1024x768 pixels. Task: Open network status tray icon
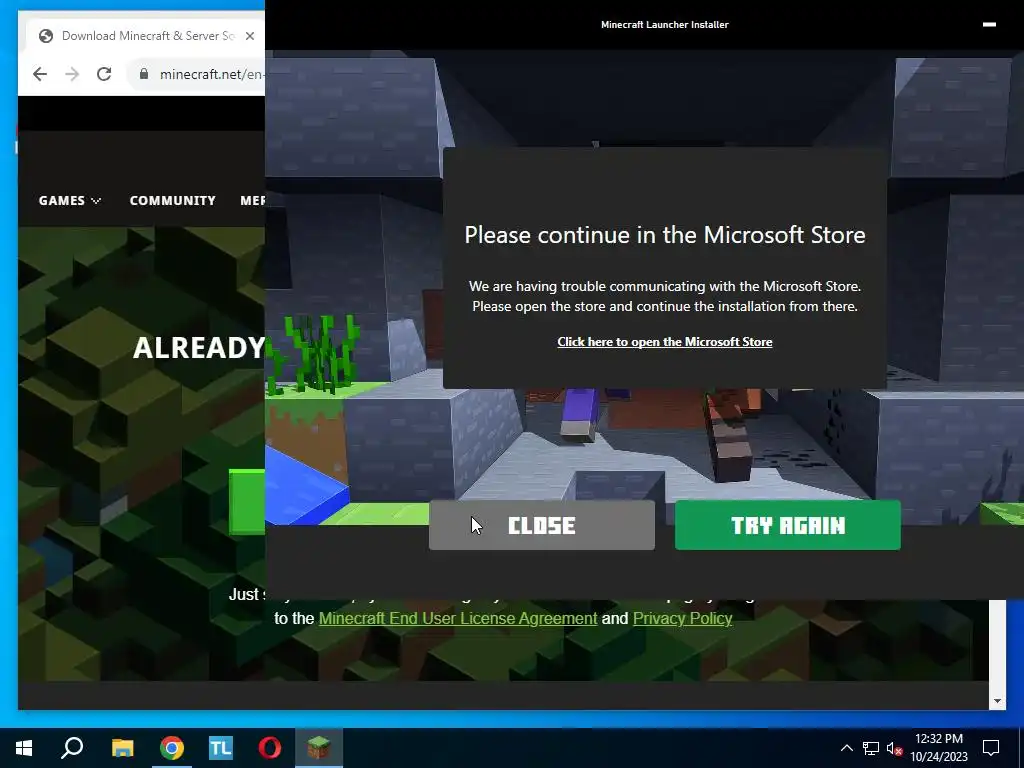[x=871, y=748]
